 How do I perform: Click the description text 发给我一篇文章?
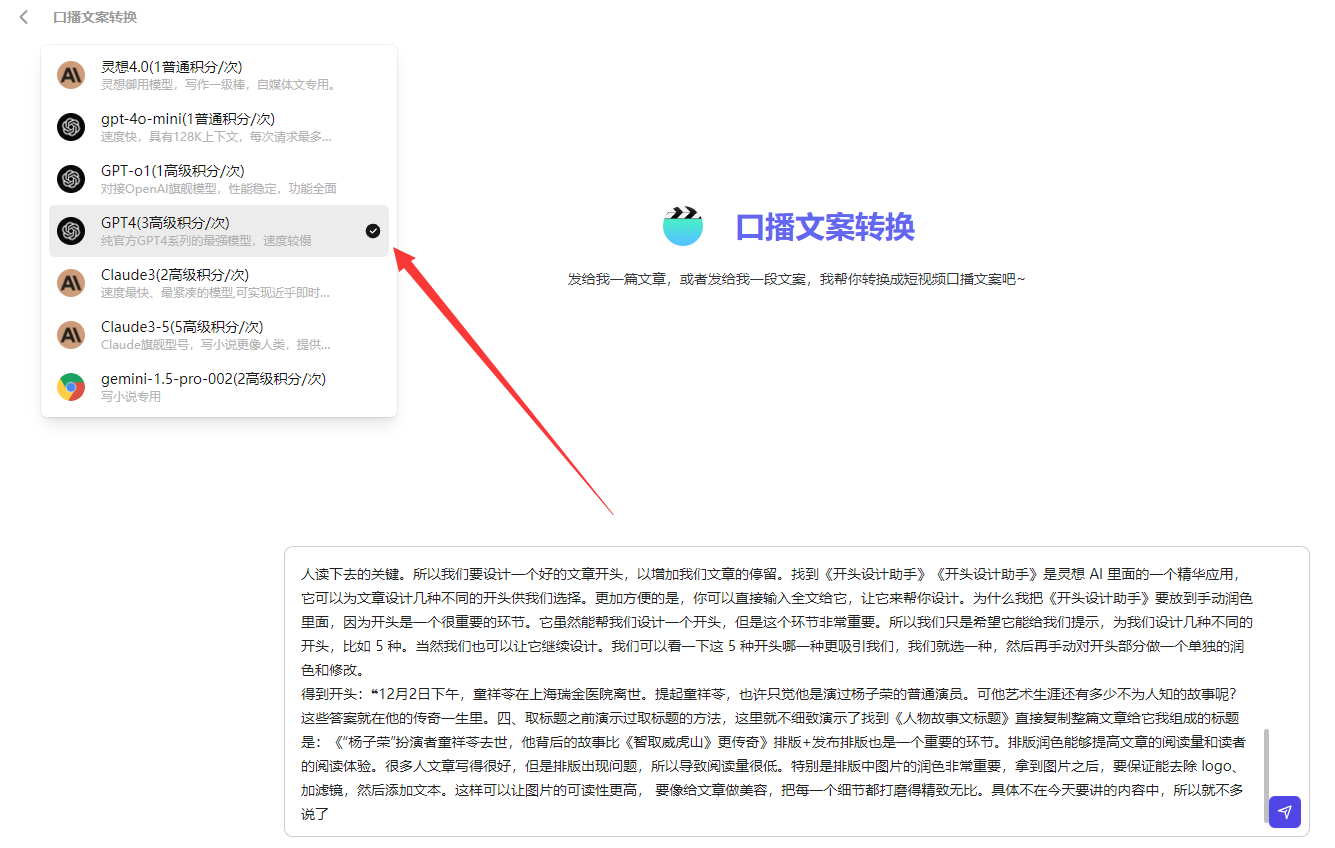(x=797, y=279)
